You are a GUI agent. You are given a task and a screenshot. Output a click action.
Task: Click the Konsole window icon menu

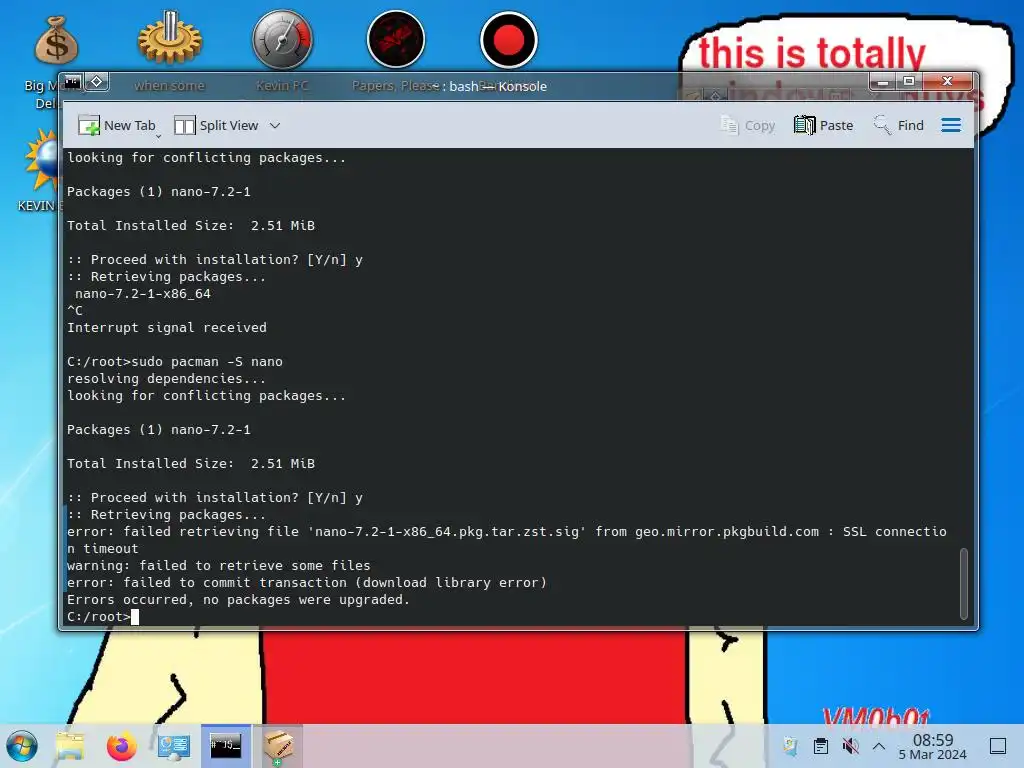tap(72, 82)
